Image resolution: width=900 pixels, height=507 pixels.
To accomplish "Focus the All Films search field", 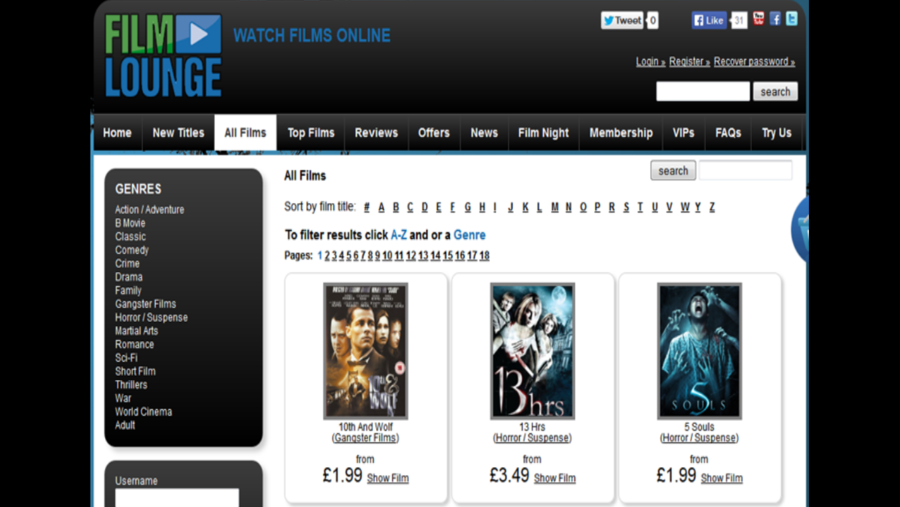I will click(x=745, y=171).
